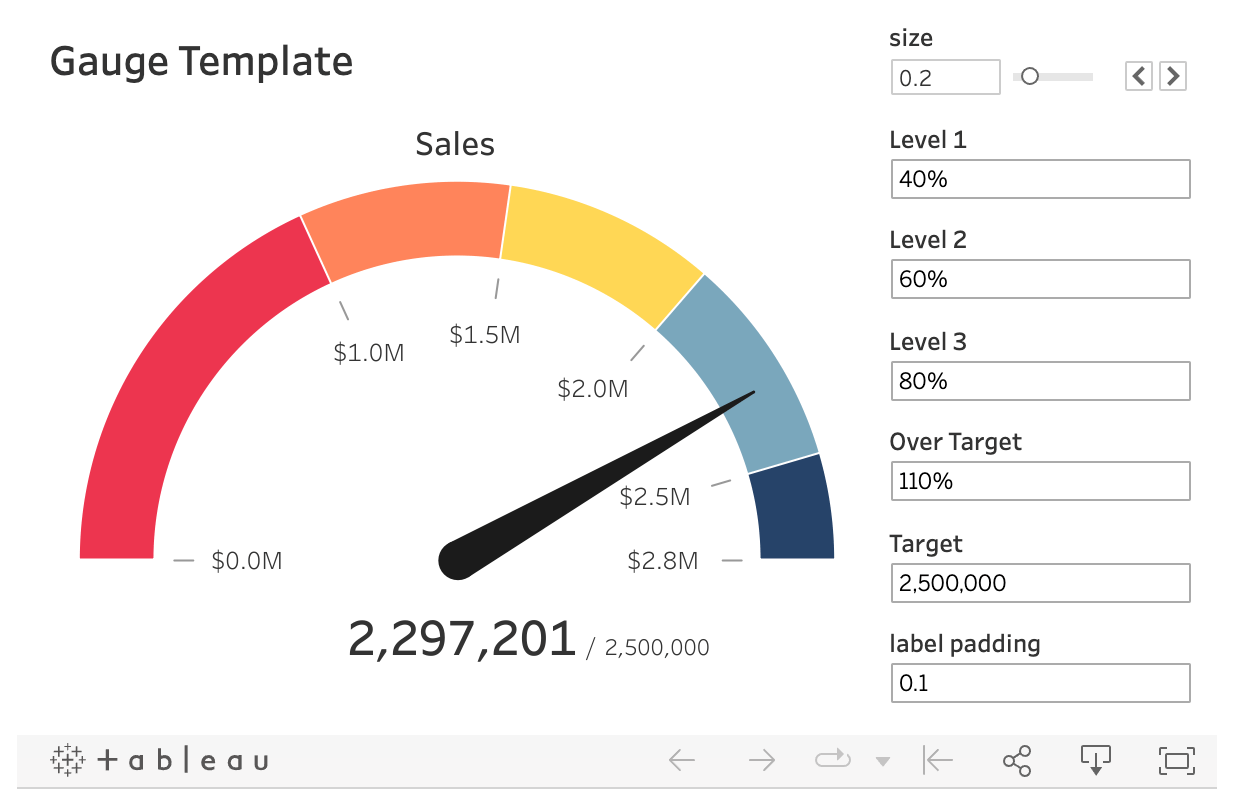Click the Undo arrow in the toolbar

click(682, 761)
